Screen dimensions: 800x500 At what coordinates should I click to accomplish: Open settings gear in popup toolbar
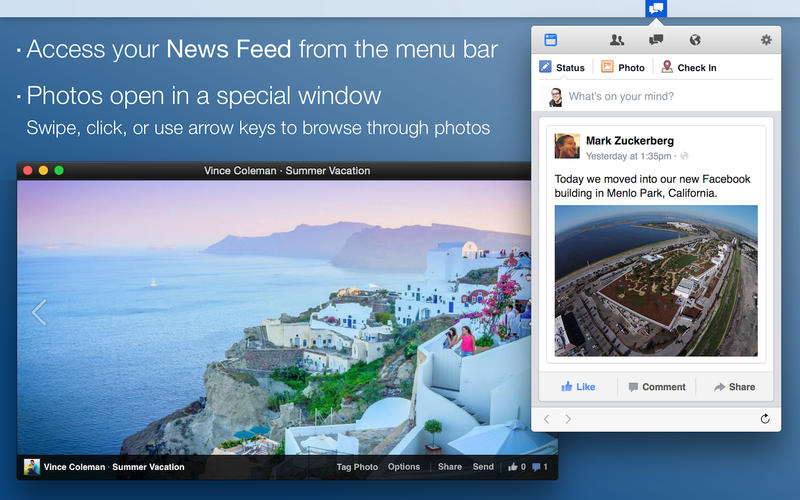(x=766, y=40)
